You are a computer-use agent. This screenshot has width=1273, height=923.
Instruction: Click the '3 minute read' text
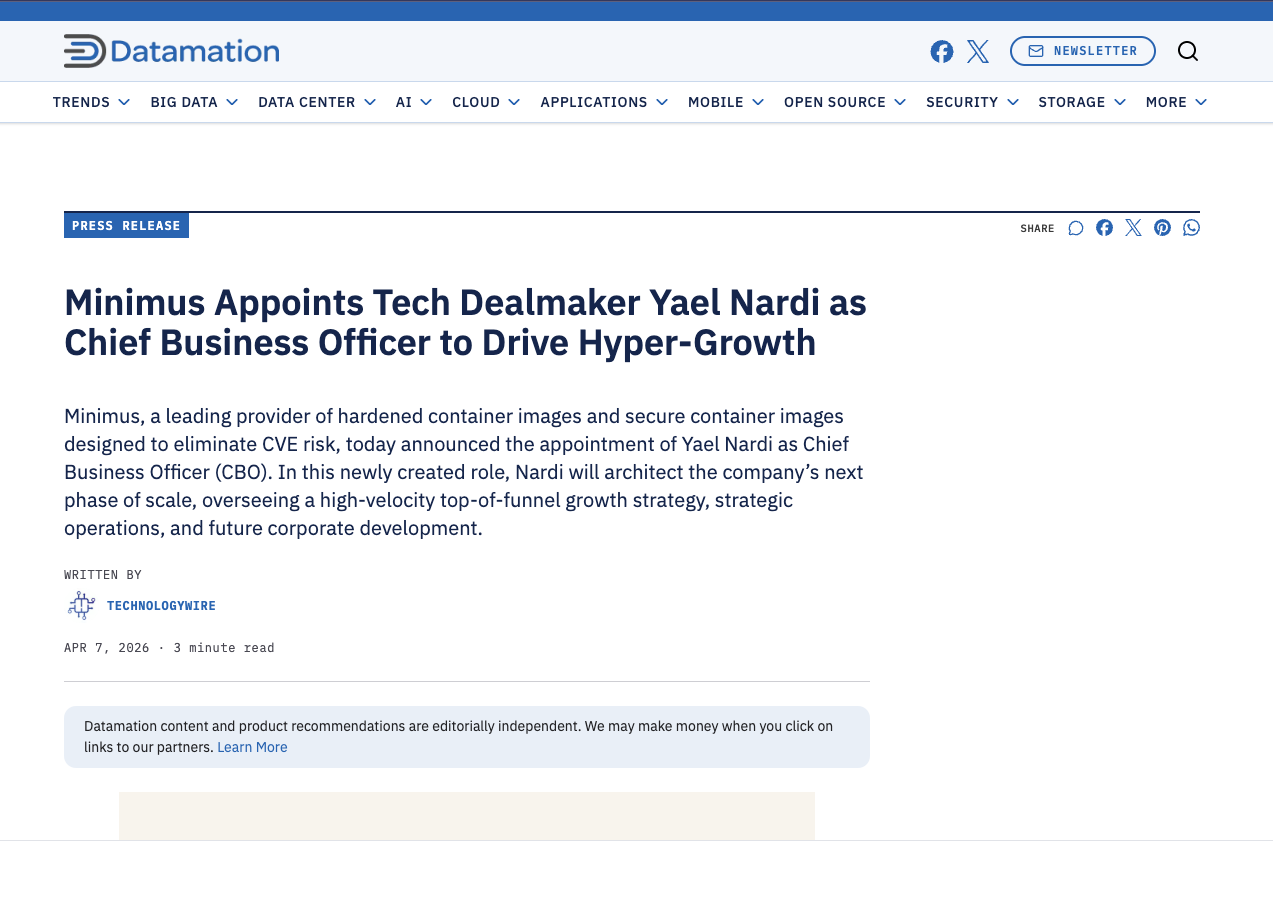click(x=224, y=648)
